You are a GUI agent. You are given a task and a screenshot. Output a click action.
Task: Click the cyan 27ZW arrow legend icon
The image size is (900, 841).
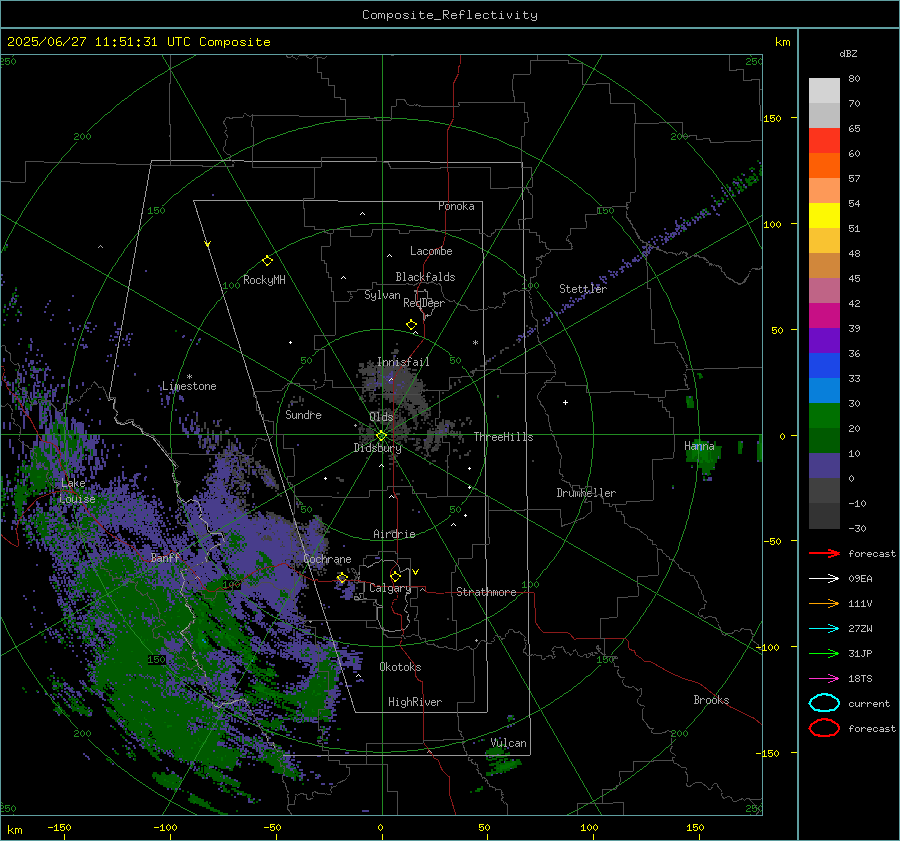pos(824,629)
